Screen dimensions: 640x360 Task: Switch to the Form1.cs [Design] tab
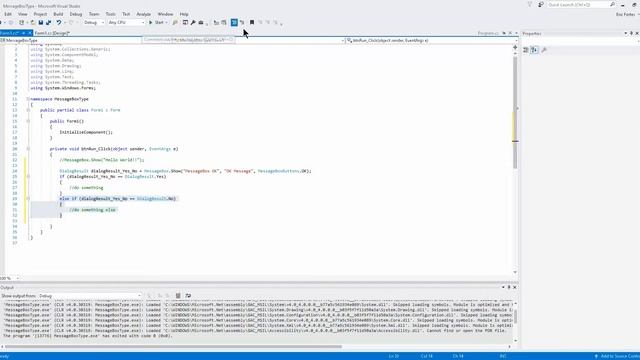[52, 33]
